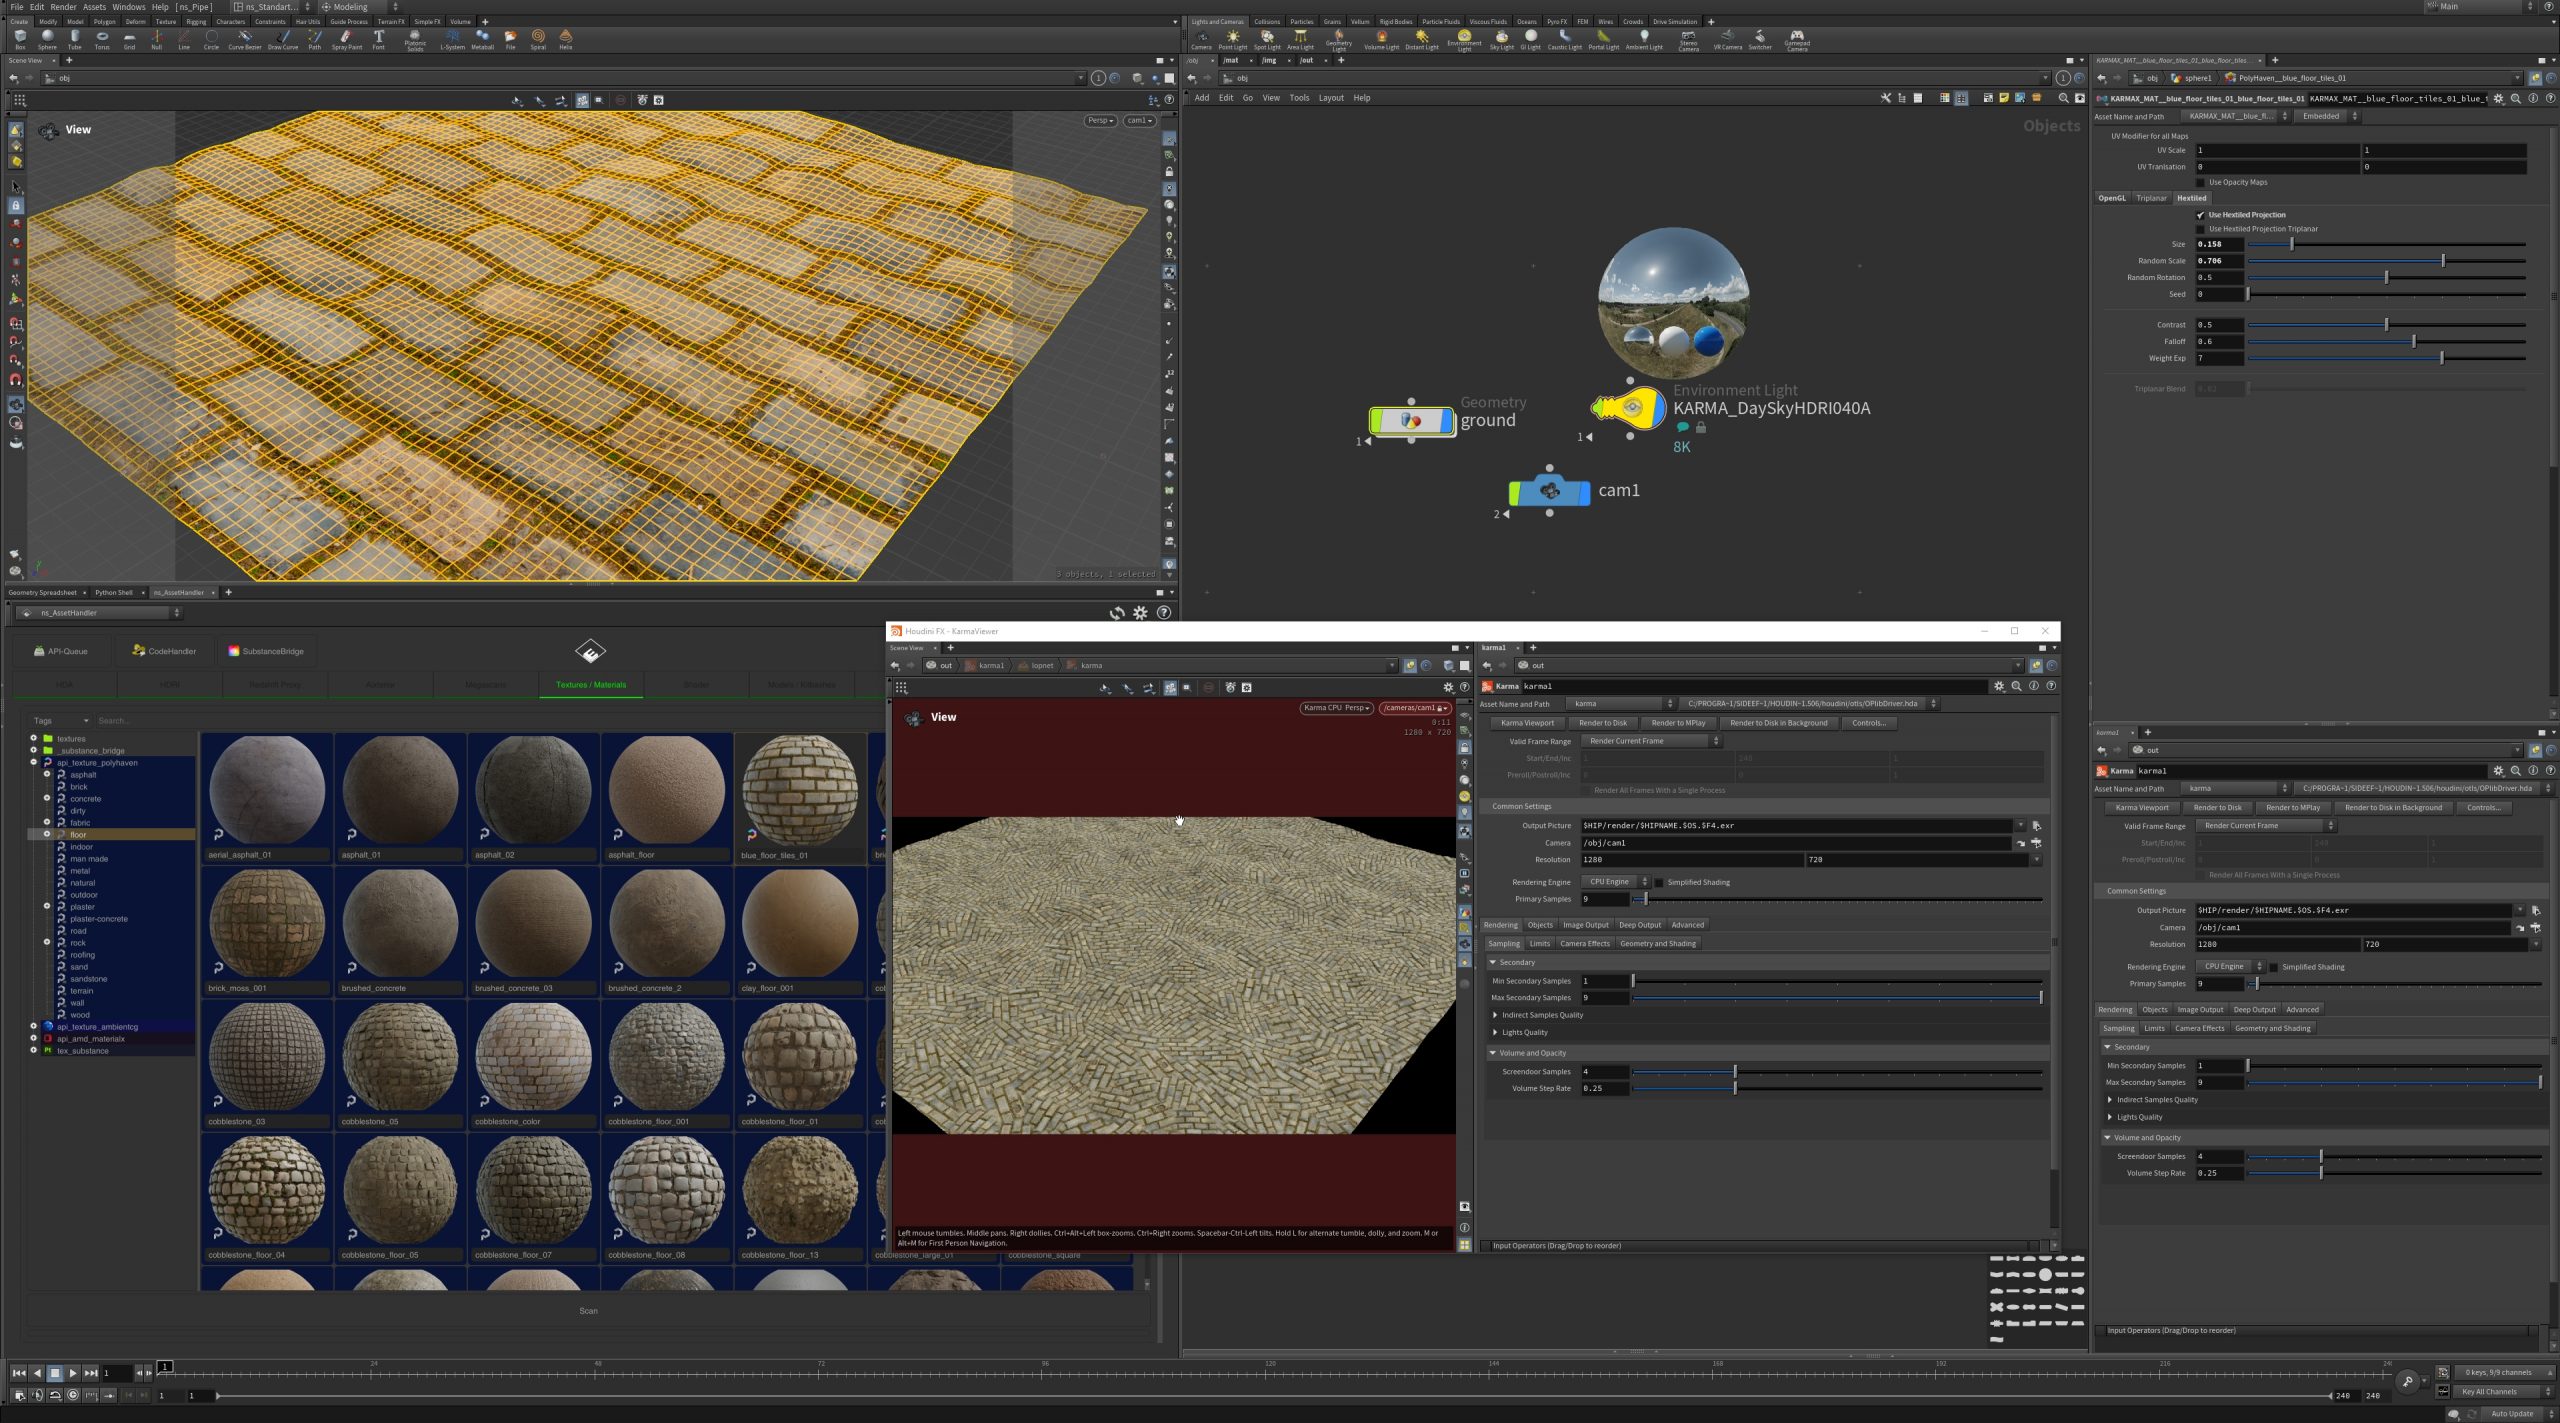2560x1423 pixels.
Task: Enable the Use Opacity Maps checkbox
Action: 2200,182
